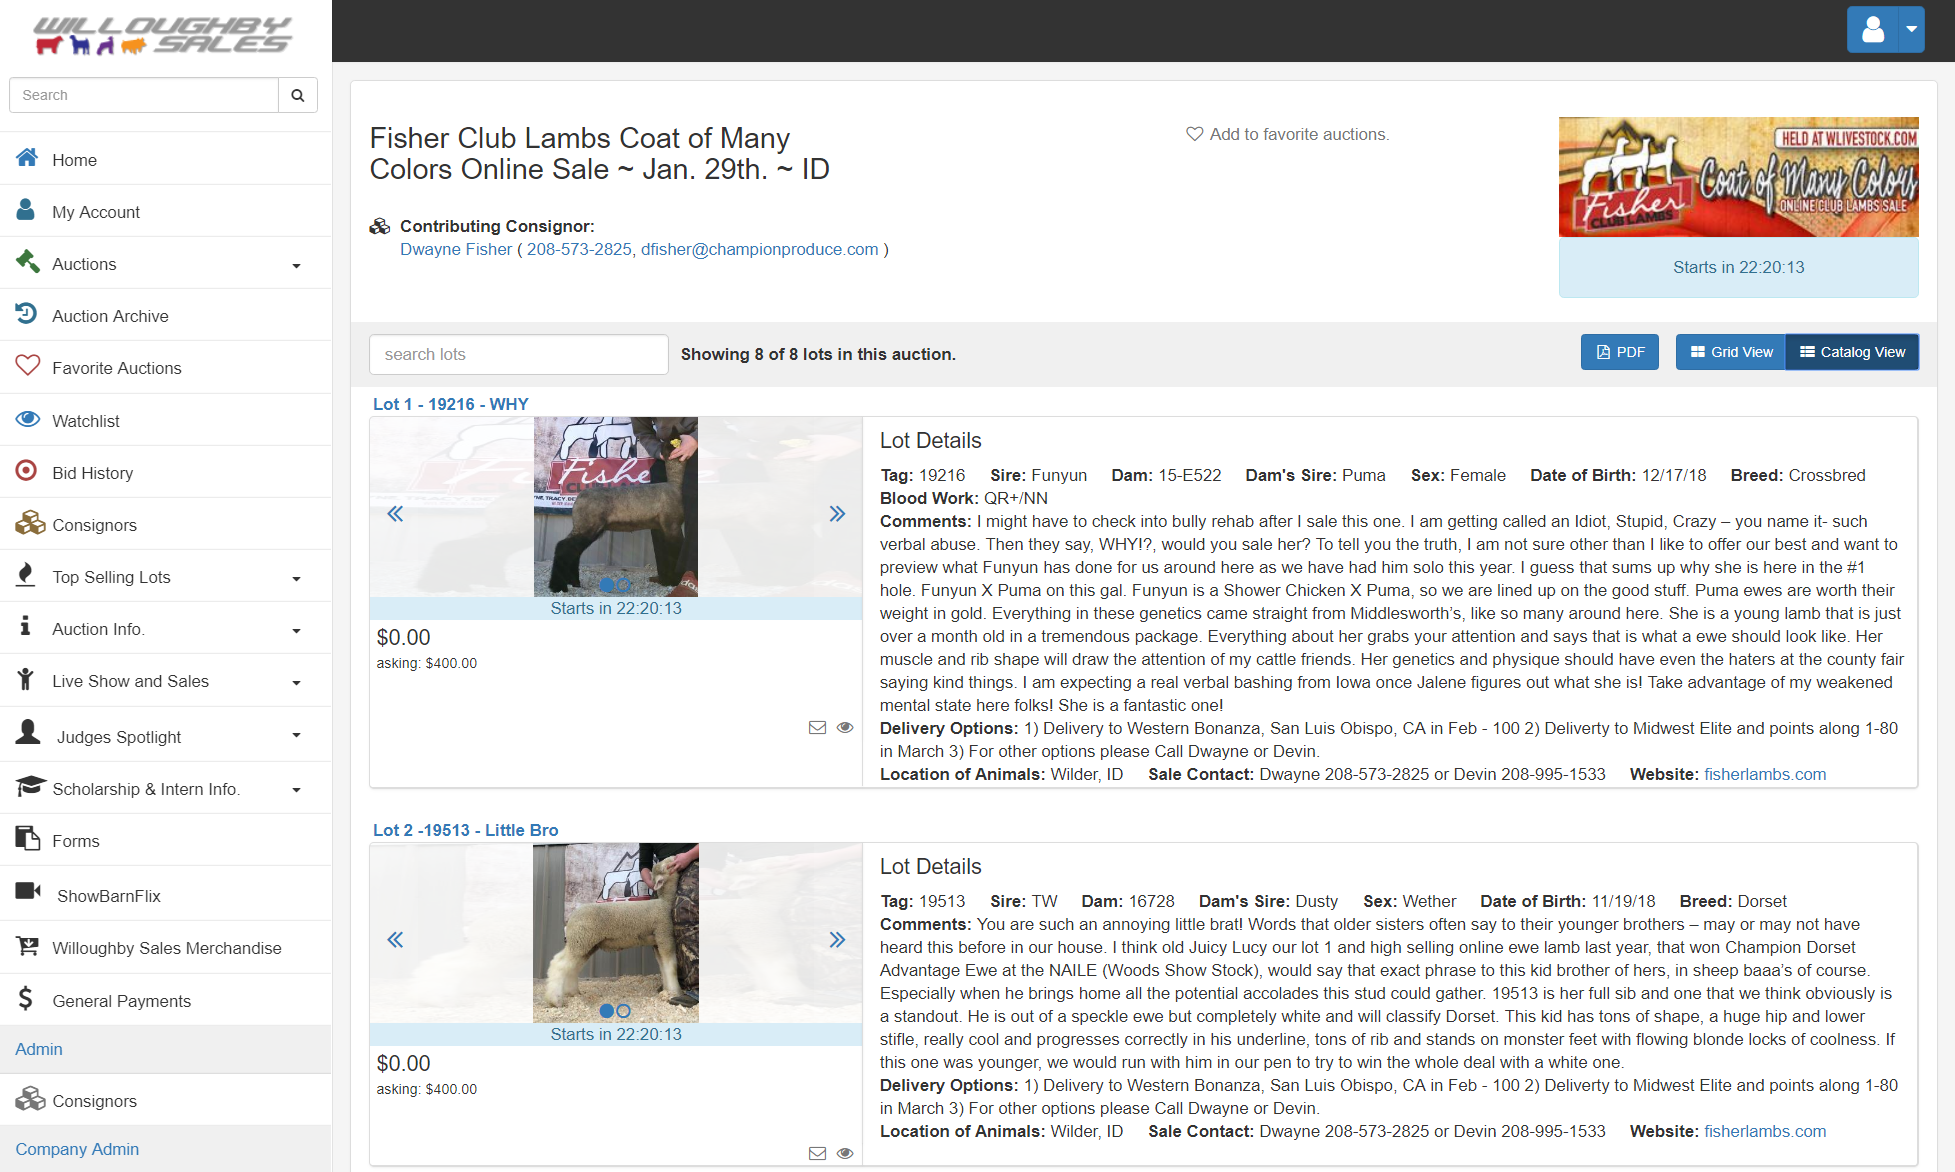
Task: Show previous image for Lot 2
Action: (x=395, y=940)
